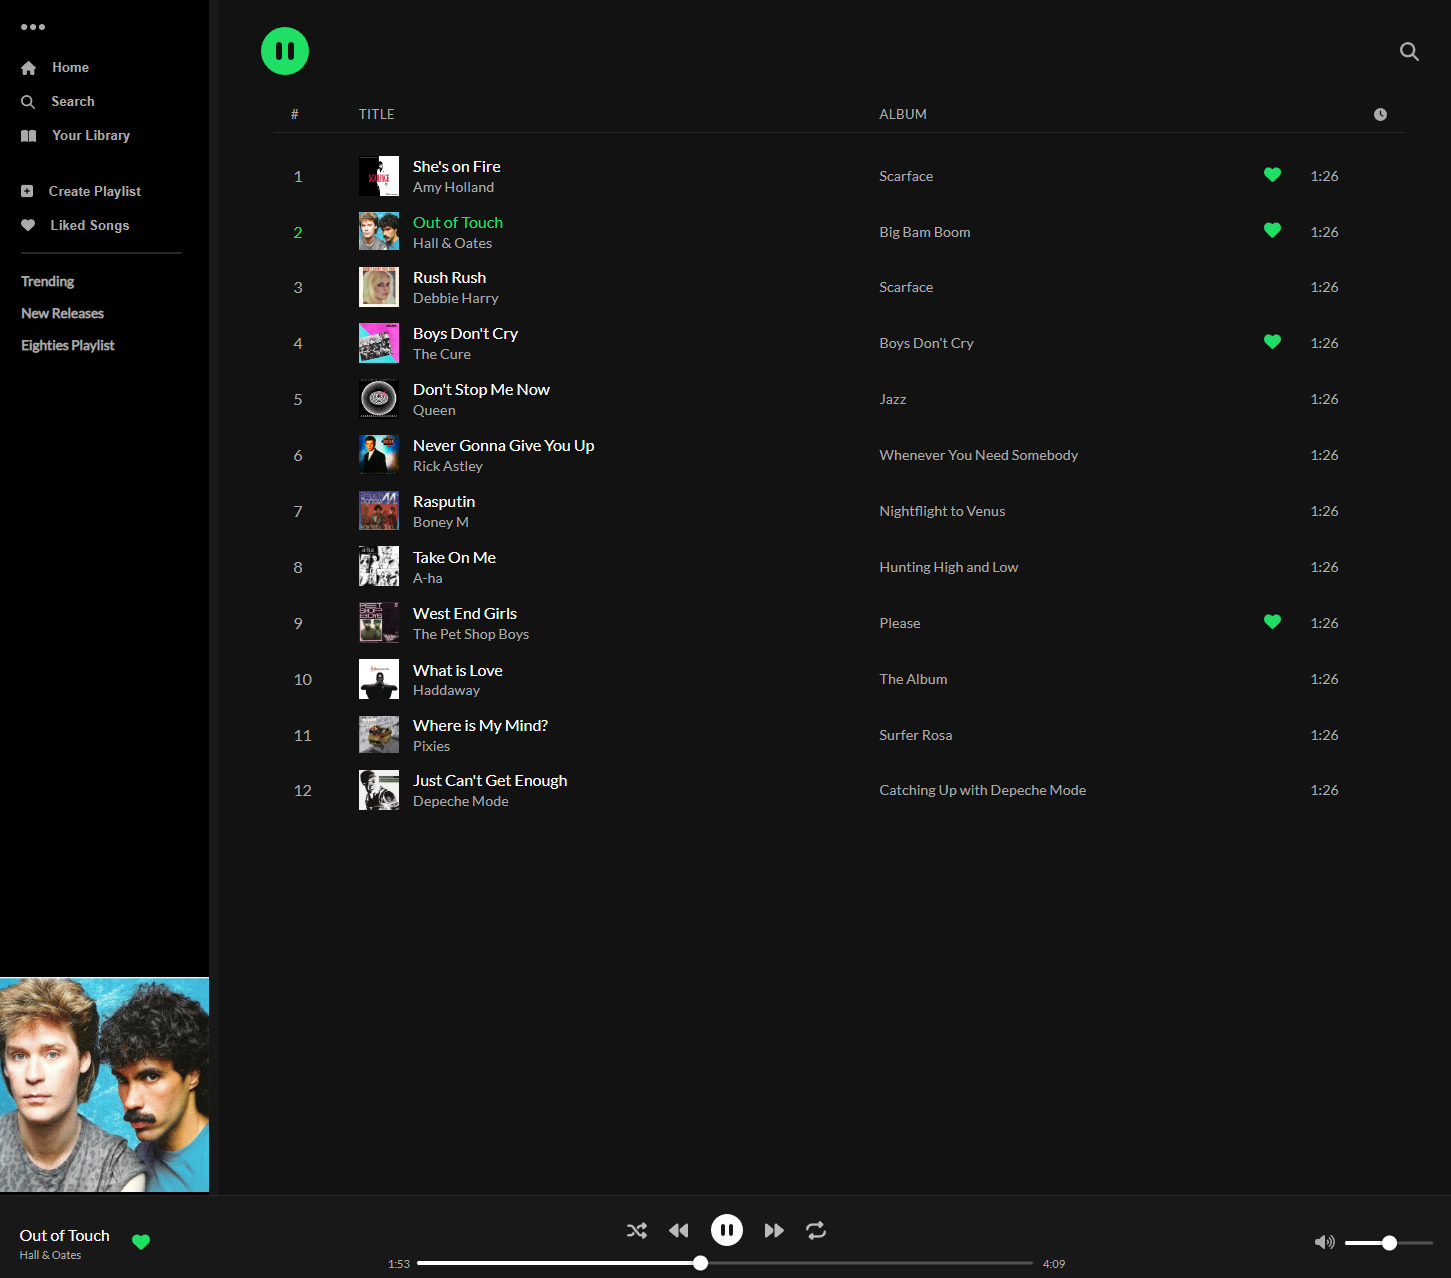
Task: Open the Trending playlist
Action: (x=48, y=282)
